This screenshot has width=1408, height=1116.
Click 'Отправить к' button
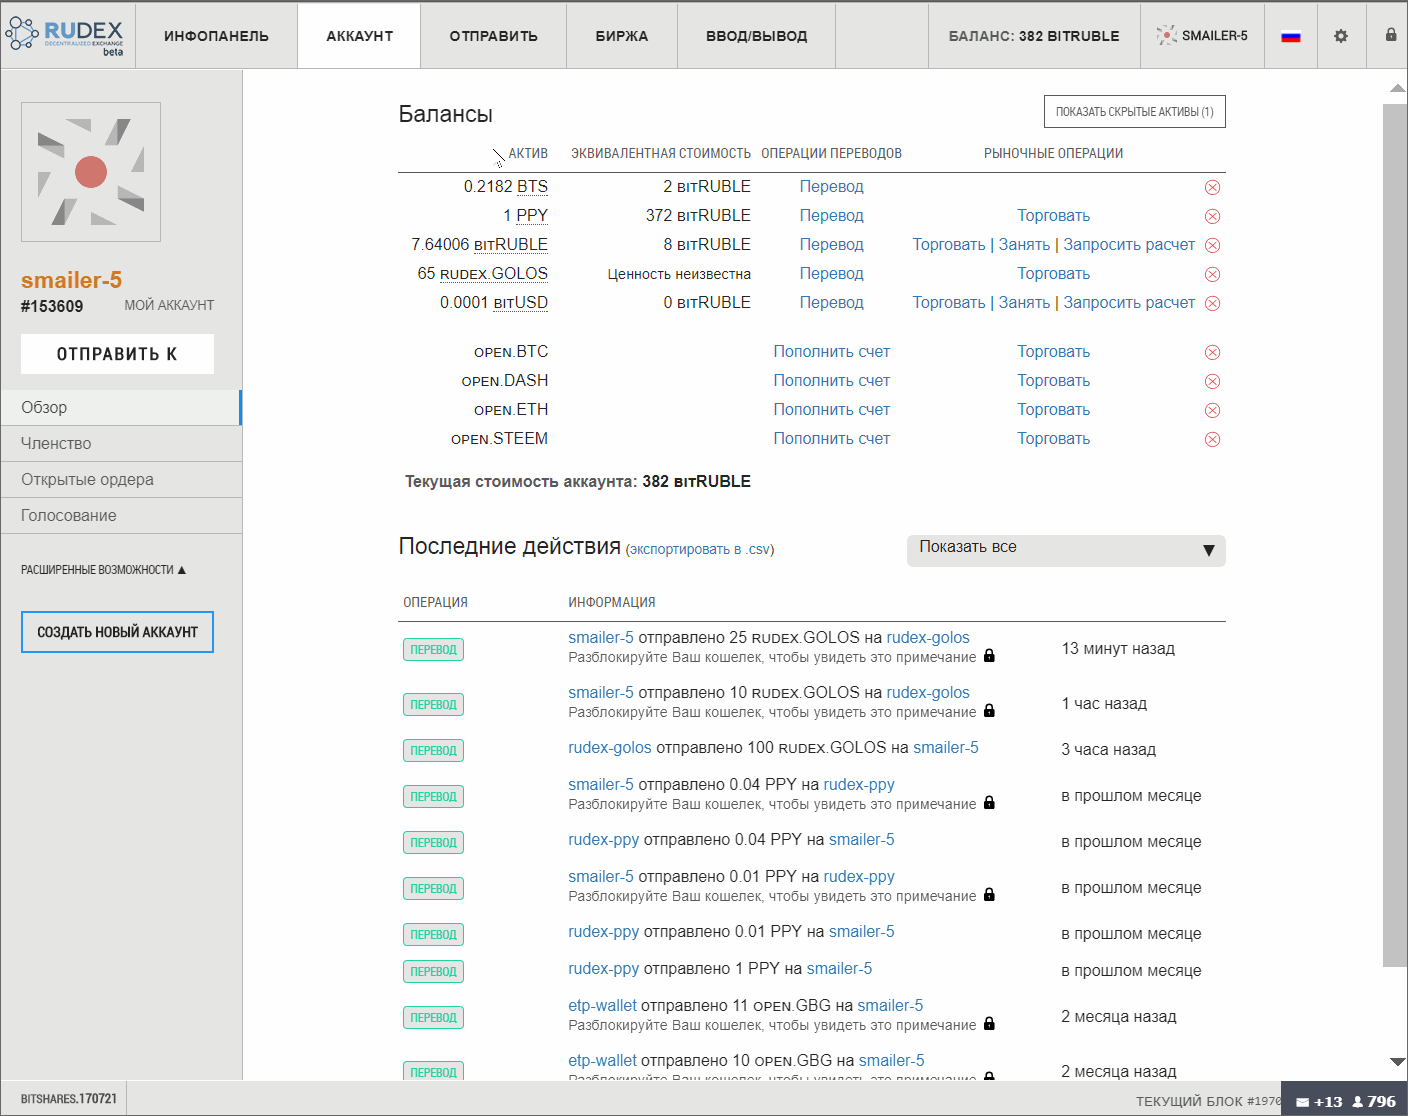[x=117, y=354]
